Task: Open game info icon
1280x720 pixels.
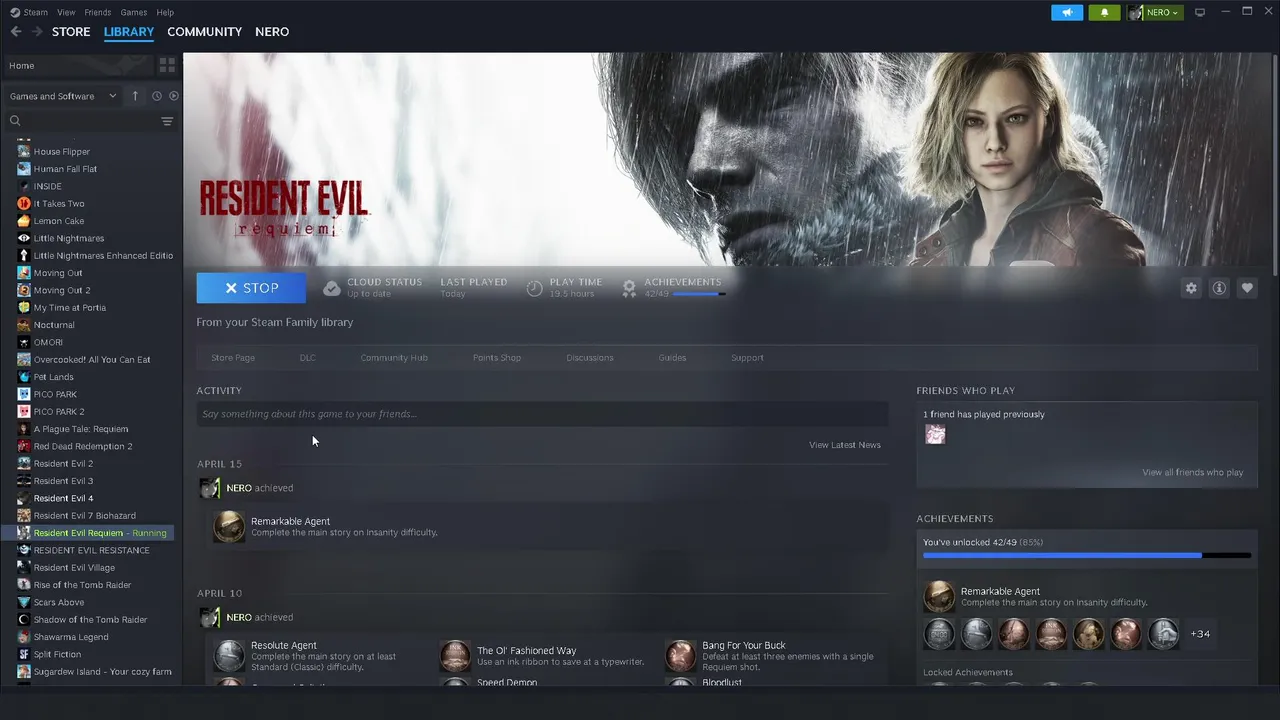Action: (1219, 288)
